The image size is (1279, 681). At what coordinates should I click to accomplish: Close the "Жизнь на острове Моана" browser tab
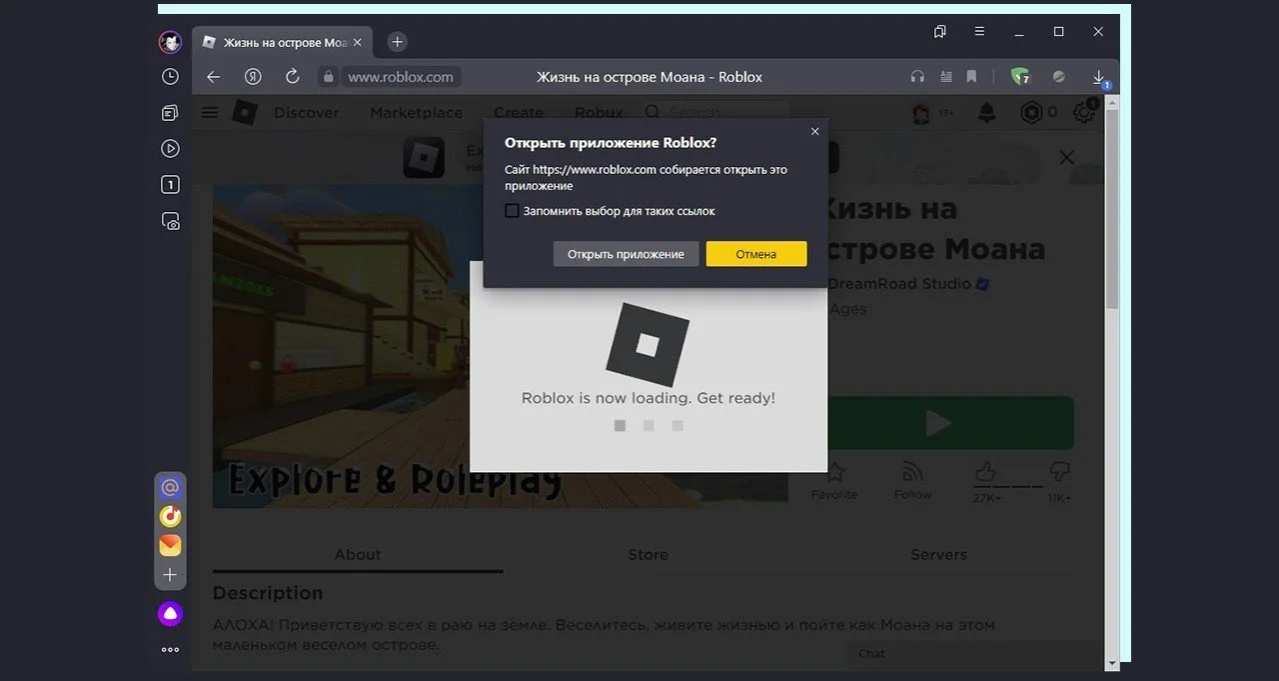[x=357, y=42]
